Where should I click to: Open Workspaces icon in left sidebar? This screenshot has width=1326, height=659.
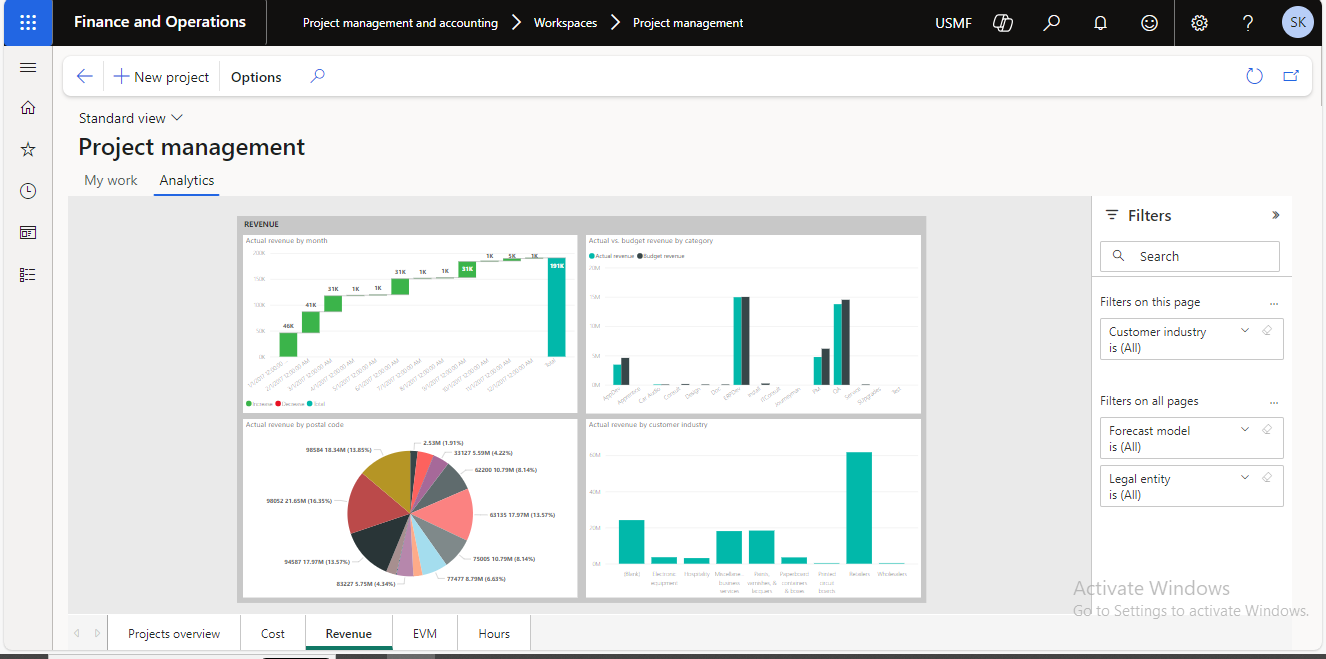[28, 233]
